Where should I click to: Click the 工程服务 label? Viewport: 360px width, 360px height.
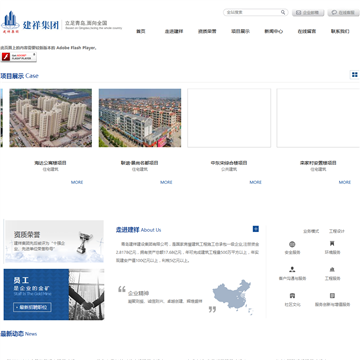[x=332, y=278]
